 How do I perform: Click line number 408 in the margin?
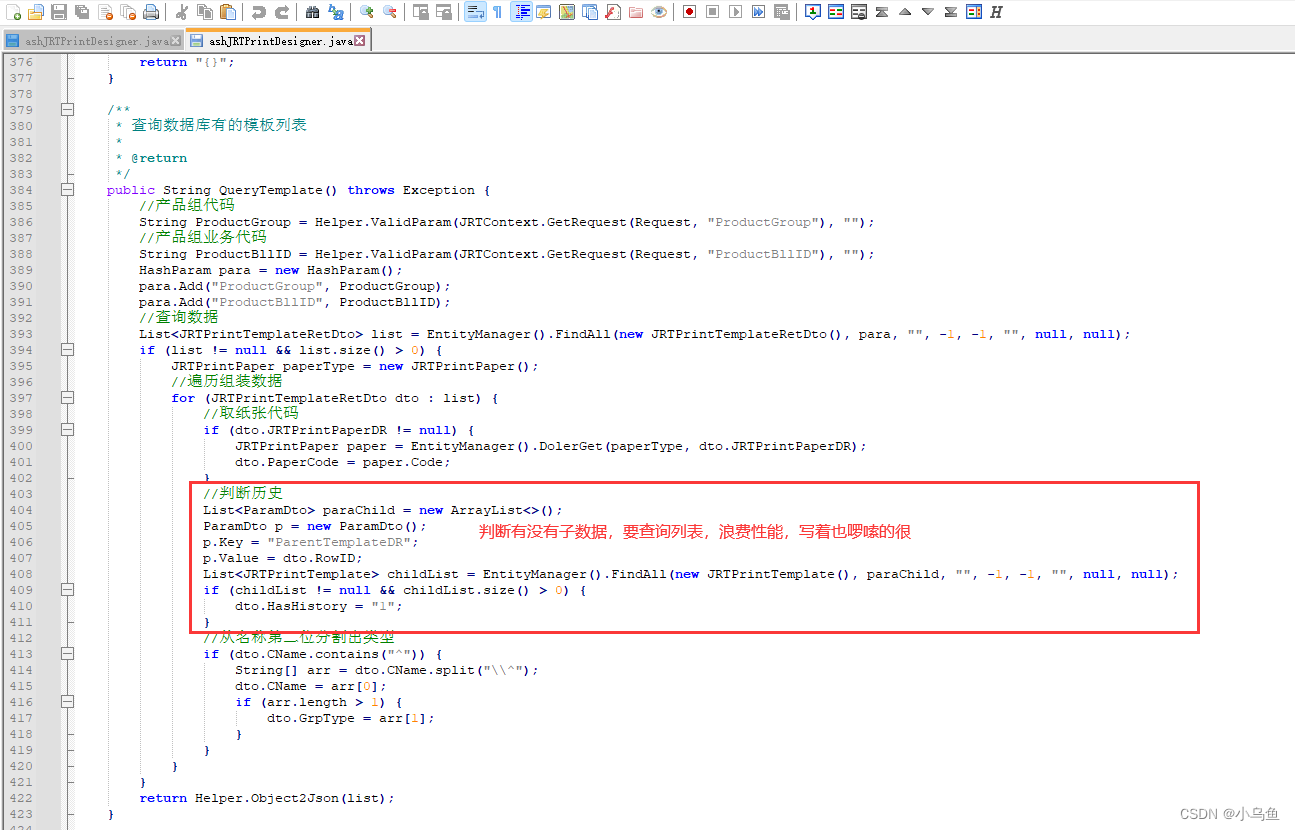(x=21, y=574)
